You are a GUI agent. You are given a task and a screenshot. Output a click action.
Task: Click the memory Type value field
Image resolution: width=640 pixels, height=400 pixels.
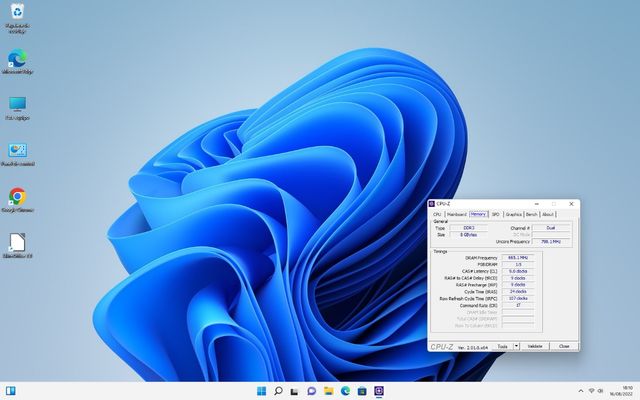coord(469,228)
